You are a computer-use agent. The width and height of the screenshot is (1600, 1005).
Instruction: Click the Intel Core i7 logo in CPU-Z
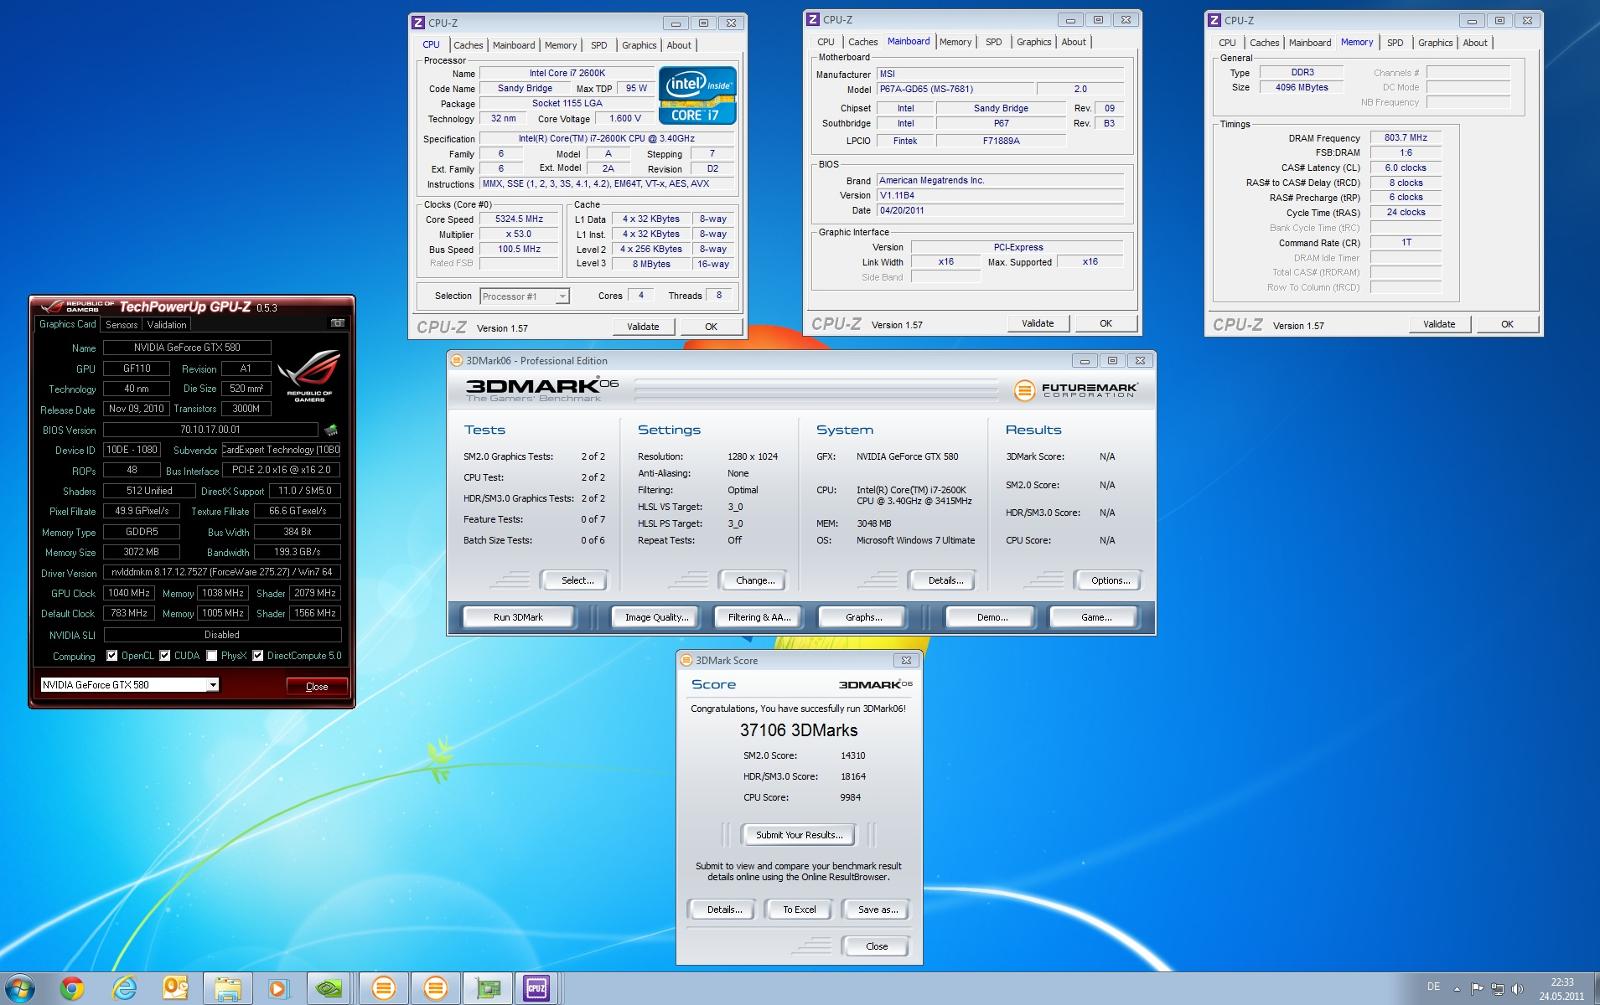pos(697,96)
